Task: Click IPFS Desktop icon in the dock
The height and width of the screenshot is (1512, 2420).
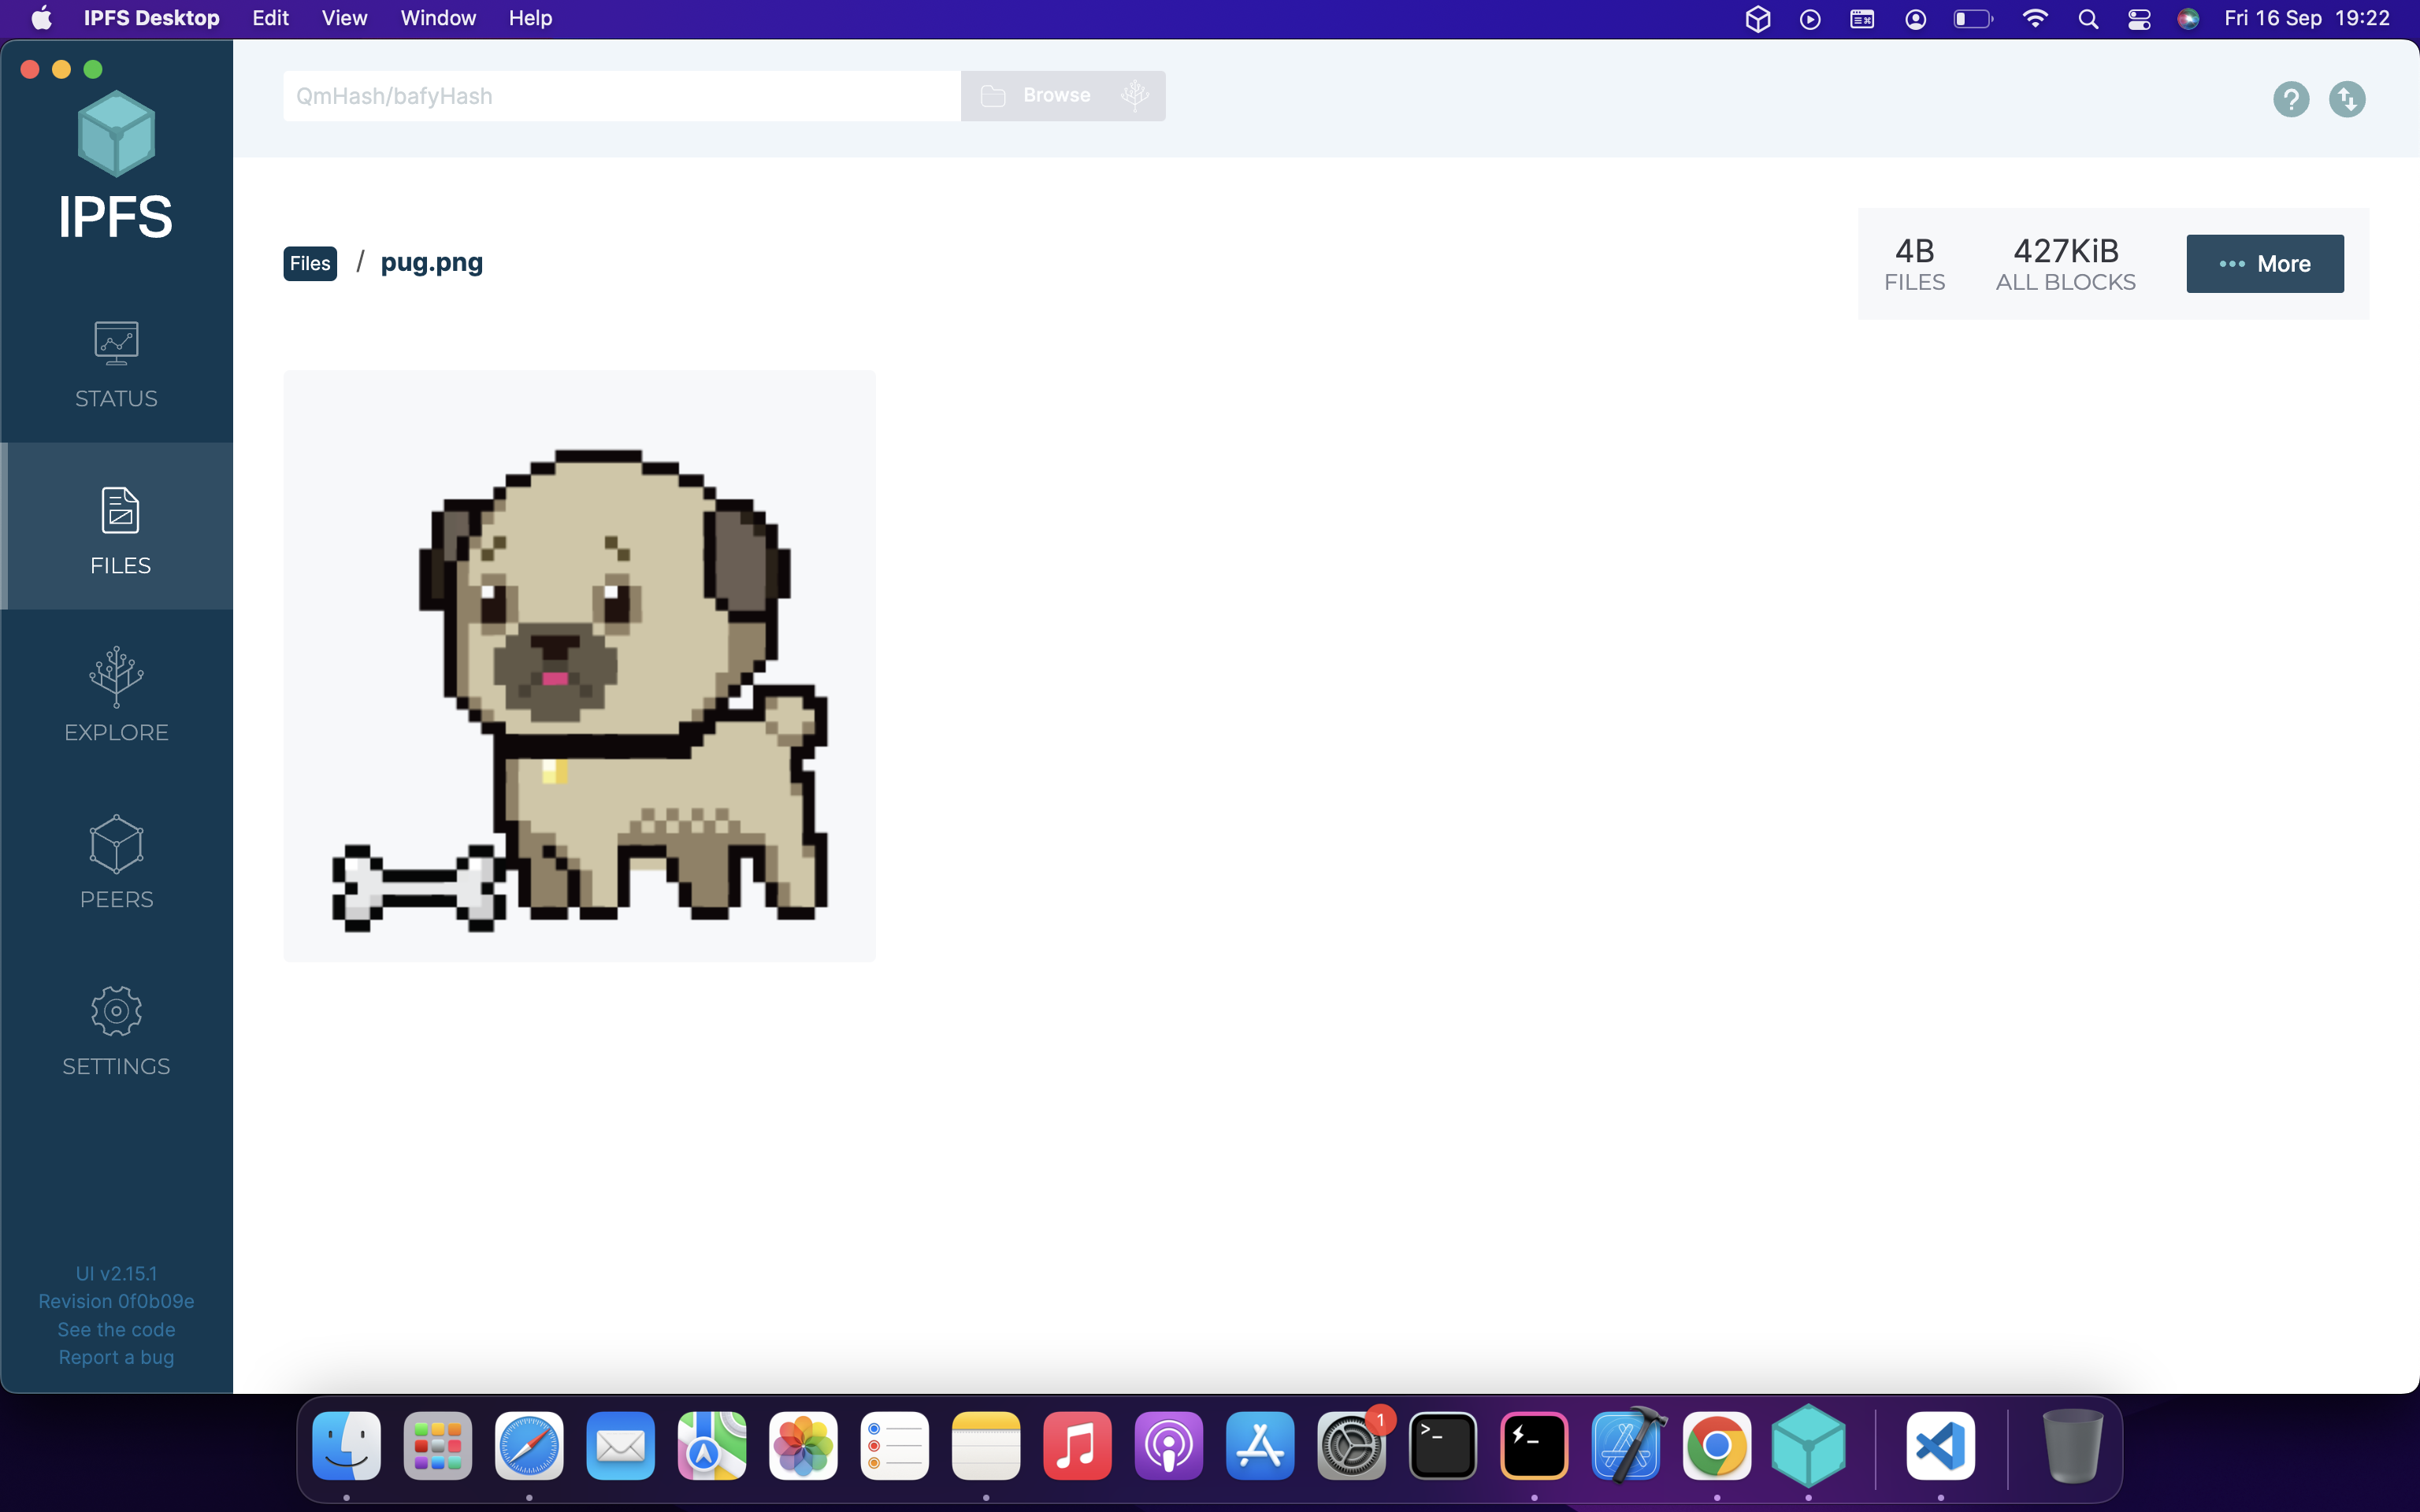Action: (x=1808, y=1446)
